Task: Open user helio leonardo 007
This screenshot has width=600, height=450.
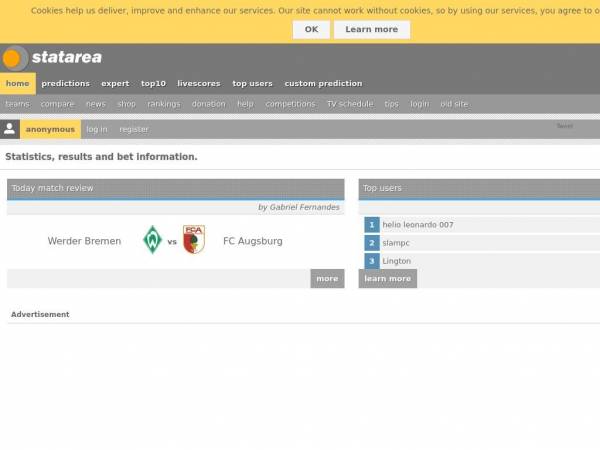Action: 418,225
